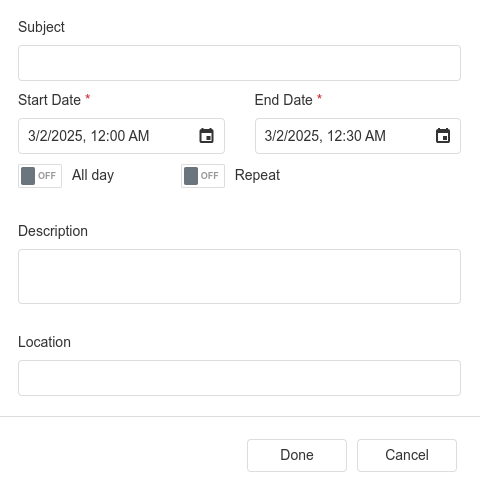Viewport: 480px width, 490px height.
Task: Open the End Date calendar picker icon
Action: (443, 136)
